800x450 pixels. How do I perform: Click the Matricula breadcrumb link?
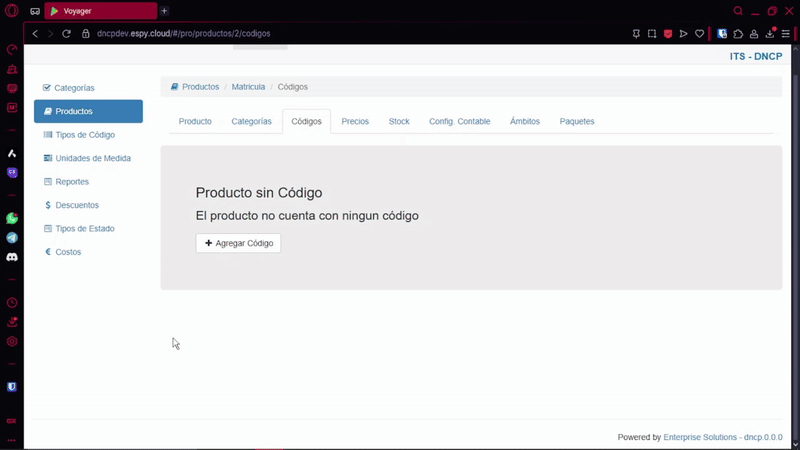(x=248, y=87)
